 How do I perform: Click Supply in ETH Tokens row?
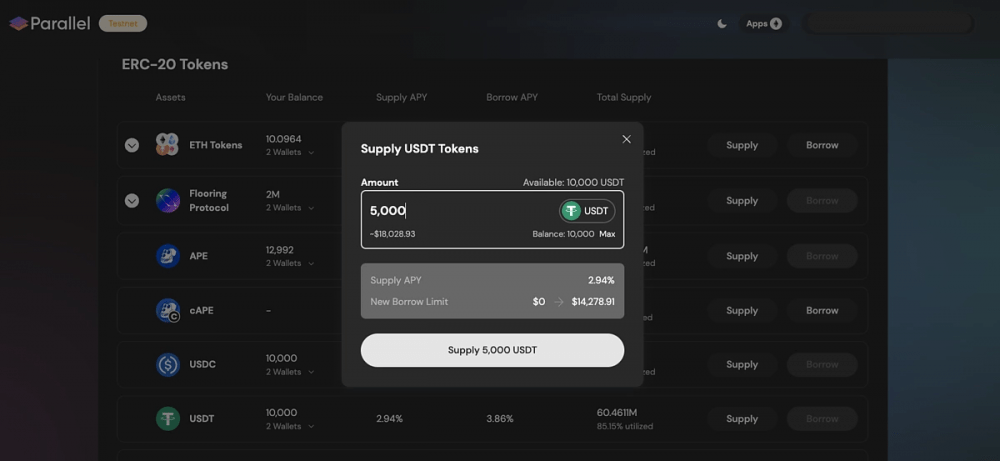742,145
